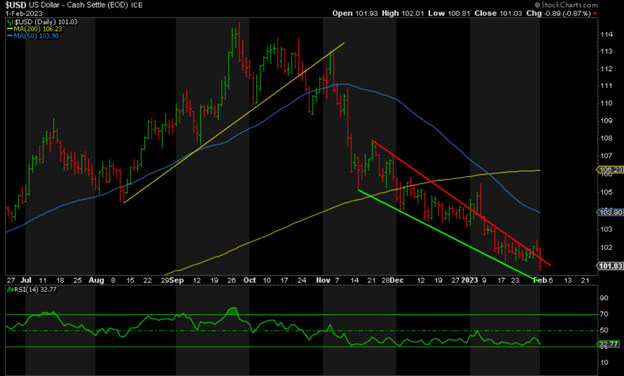Click the green line icon before RSI(14)
This screenshot has width=624, height=376.
pyautogui.click(x=10, y=290)
